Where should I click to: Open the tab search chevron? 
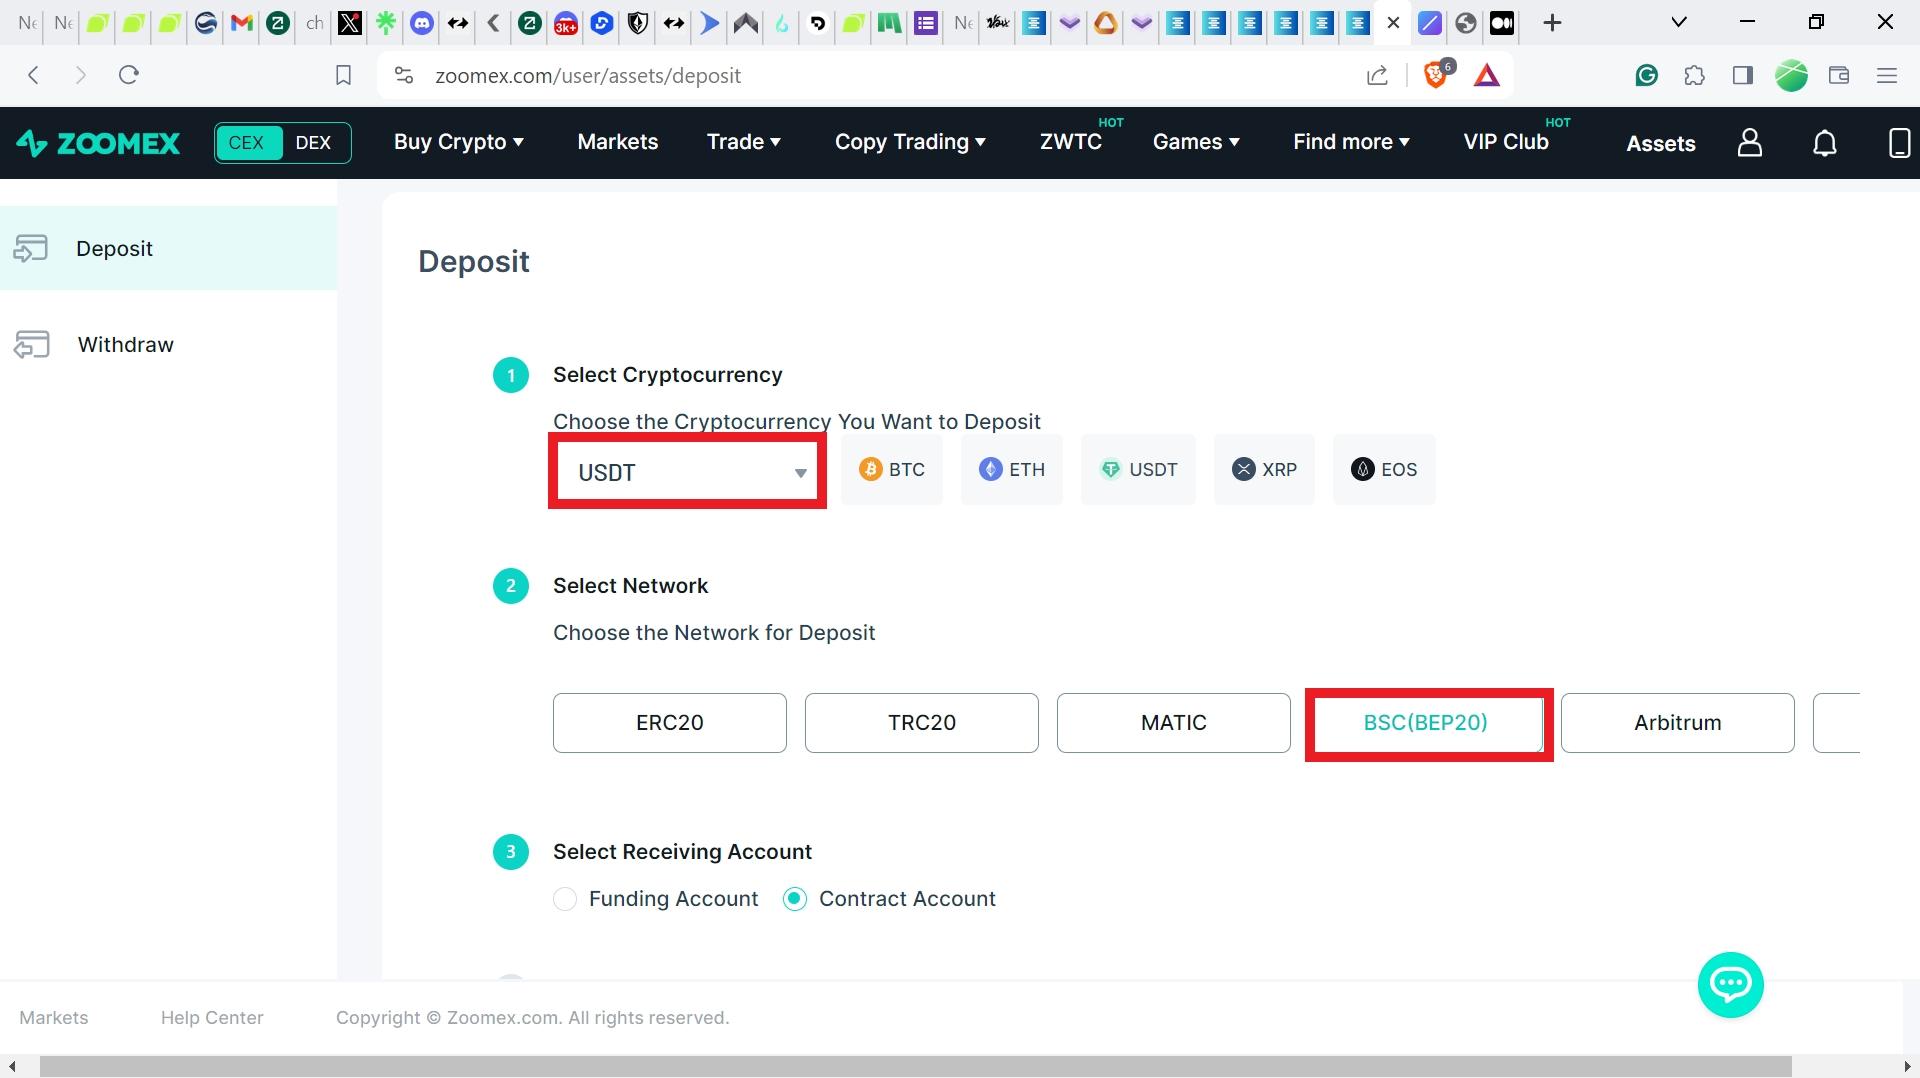click(1679, 22)
